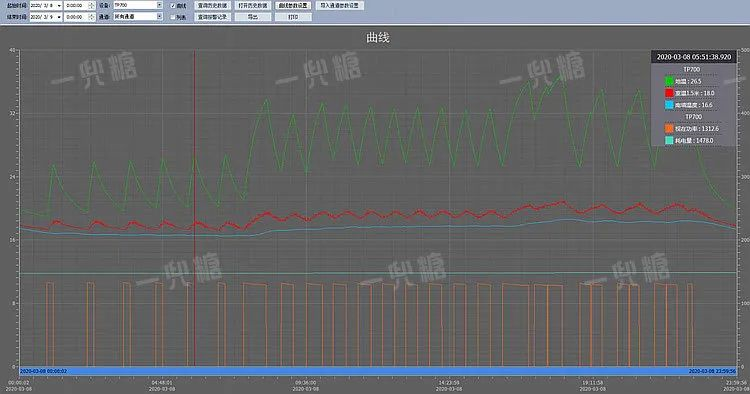Adjust the end time spinner arrows

[92, 17]
